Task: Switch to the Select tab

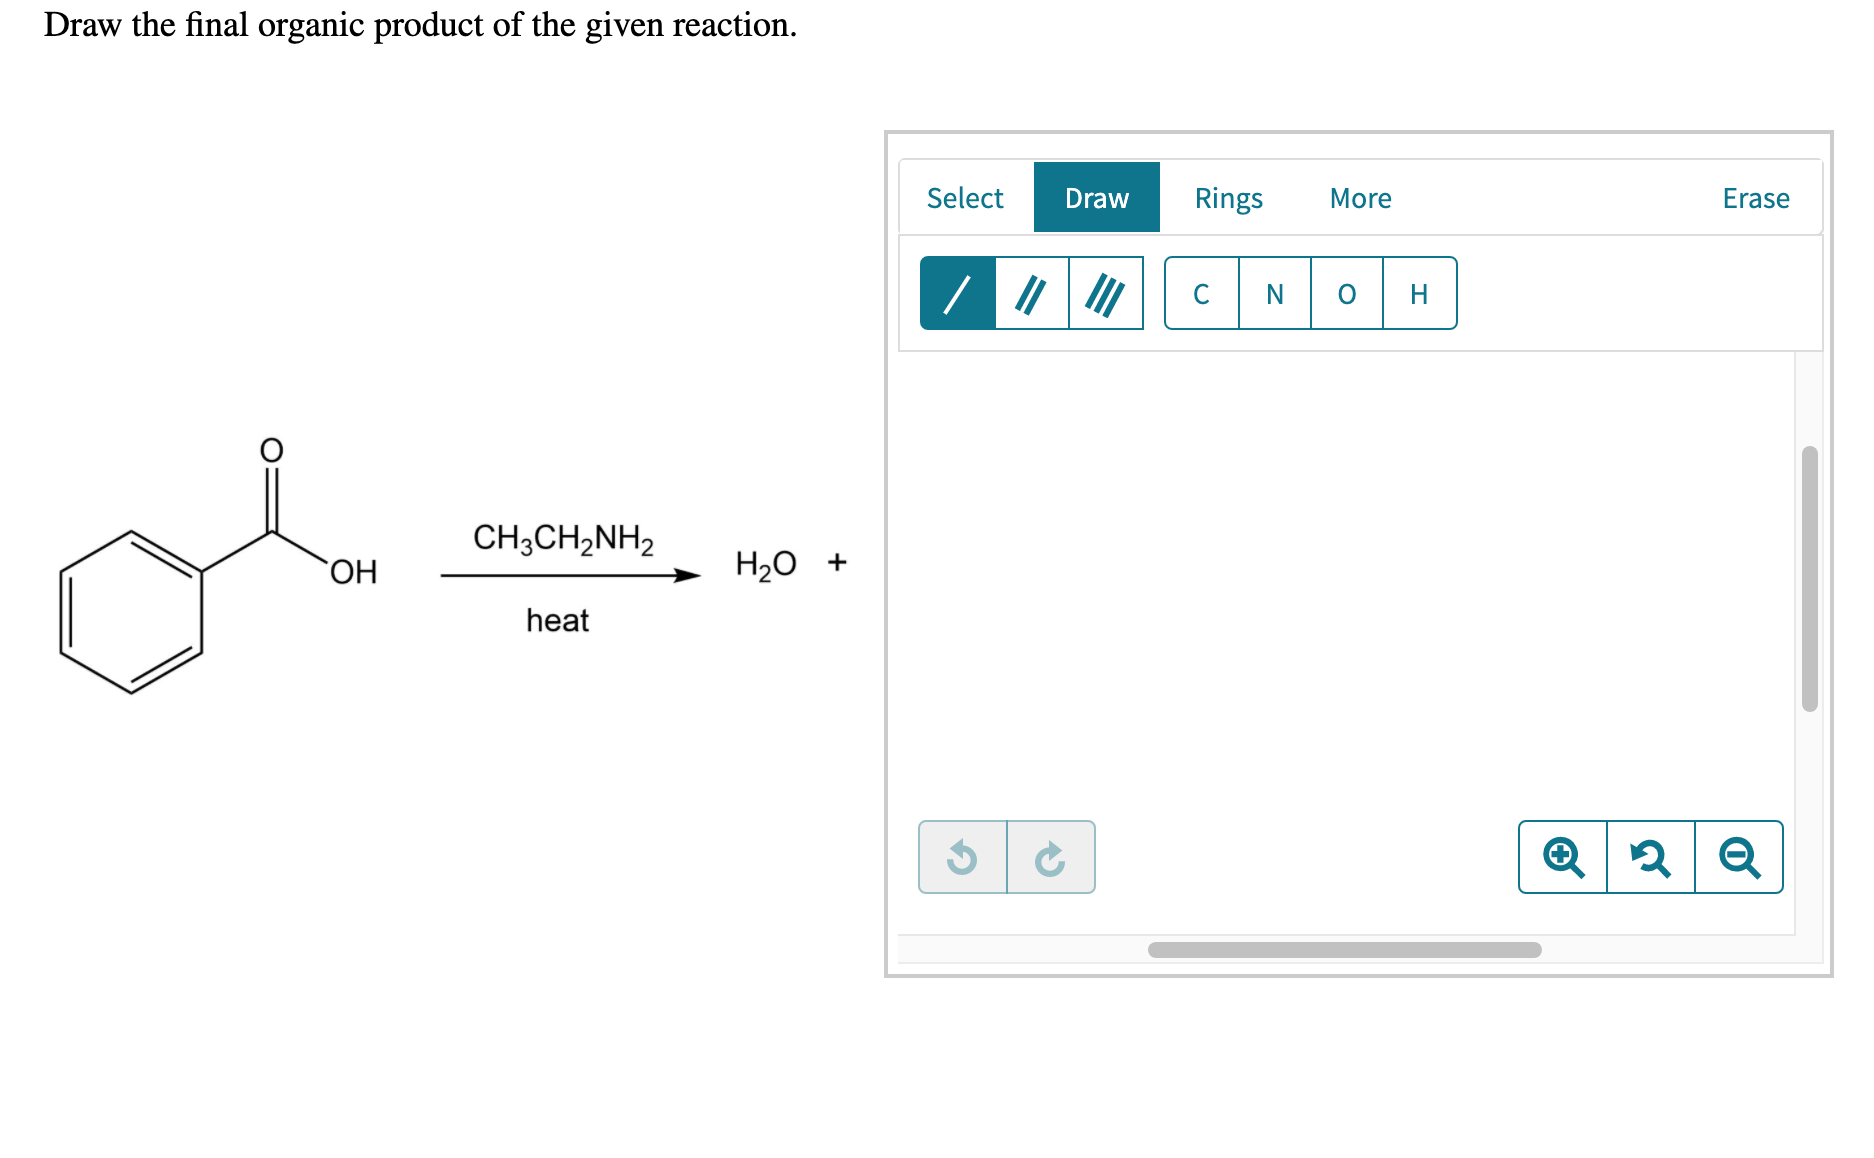Action: click(965, 198)
